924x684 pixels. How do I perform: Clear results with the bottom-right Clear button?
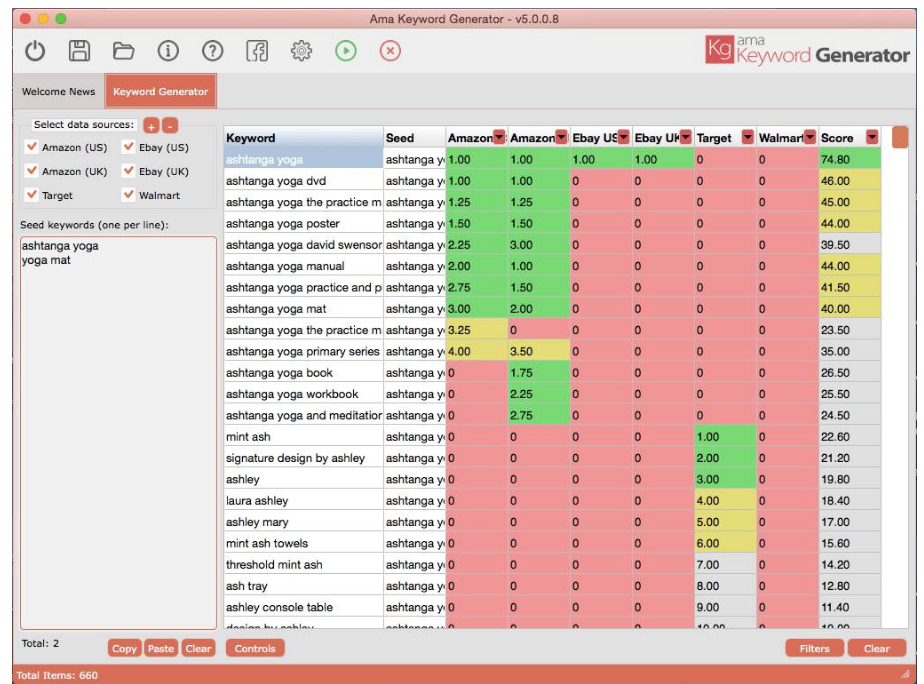coord(877,648)
